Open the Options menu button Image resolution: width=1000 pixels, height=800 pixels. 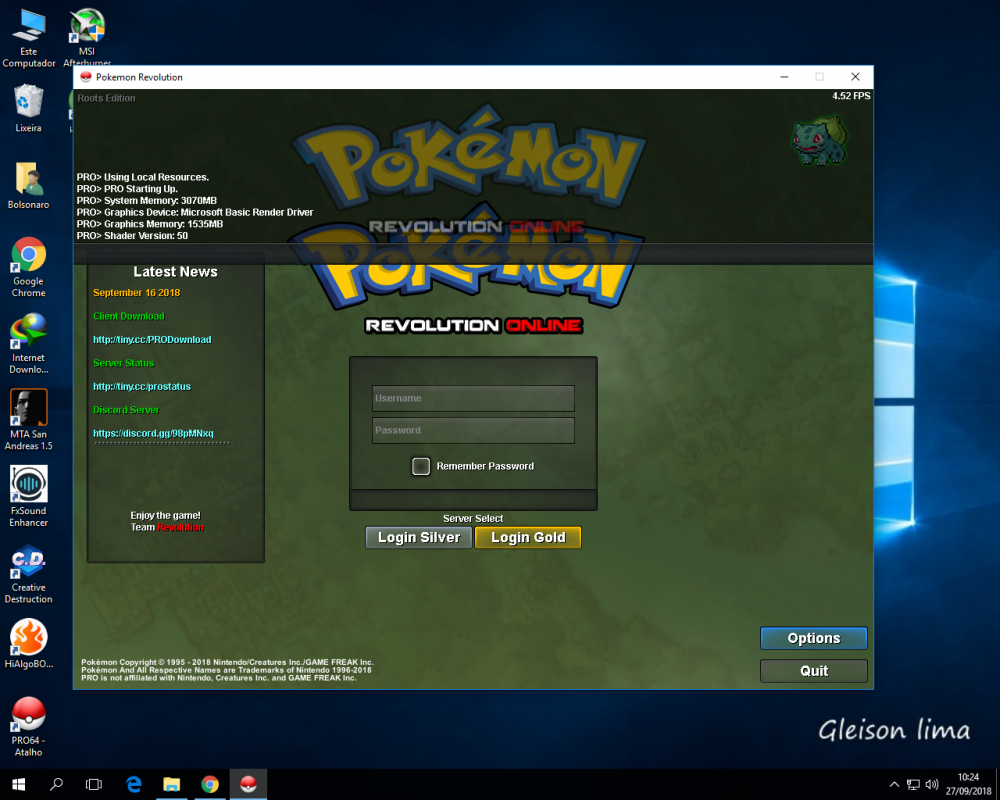click(813, 638)
